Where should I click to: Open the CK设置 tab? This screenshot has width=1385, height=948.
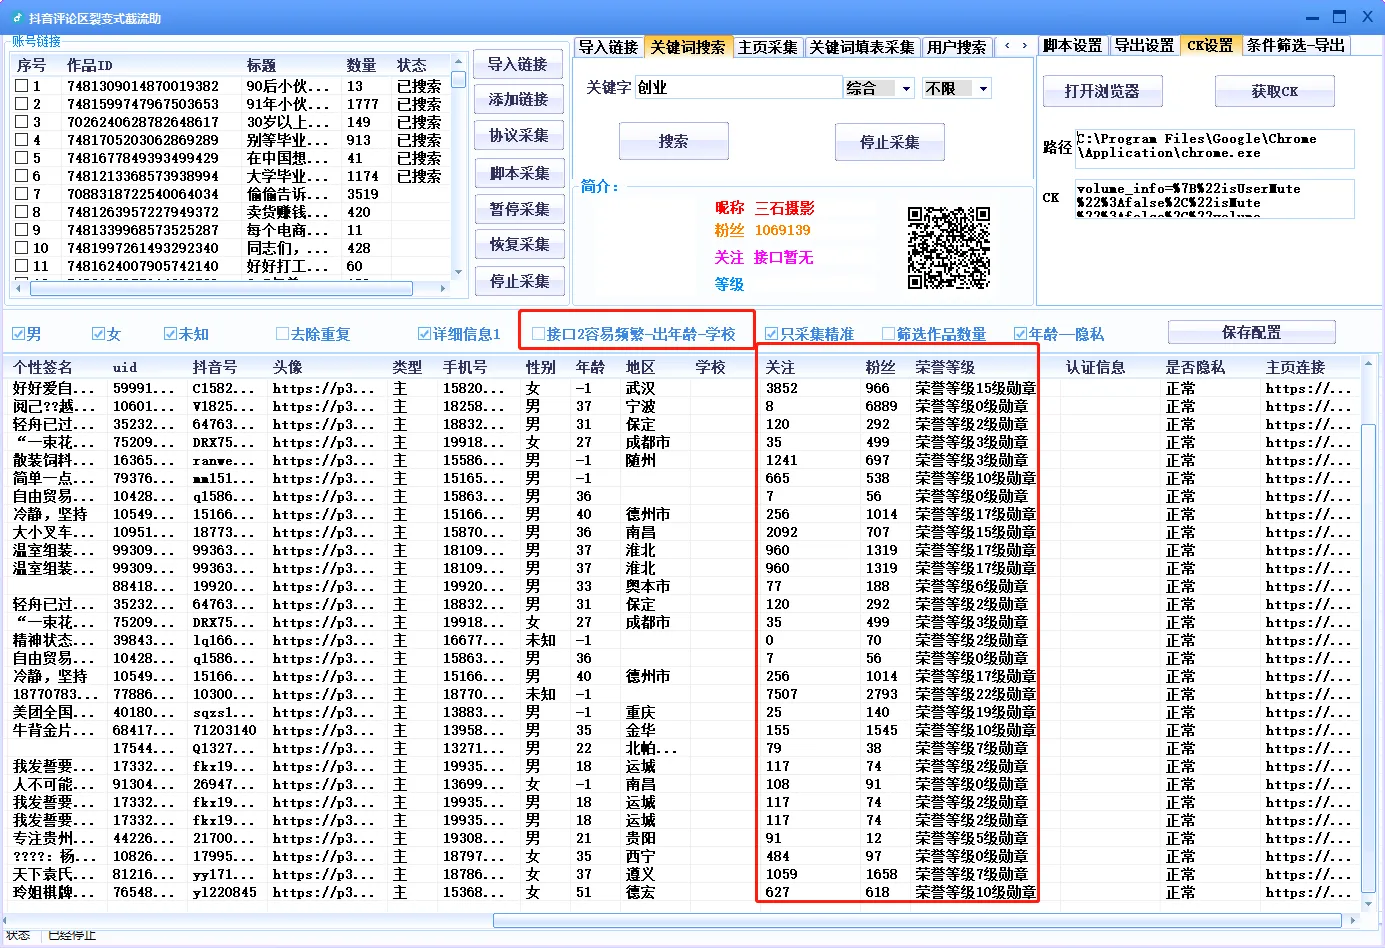[x=1211, y=45]
